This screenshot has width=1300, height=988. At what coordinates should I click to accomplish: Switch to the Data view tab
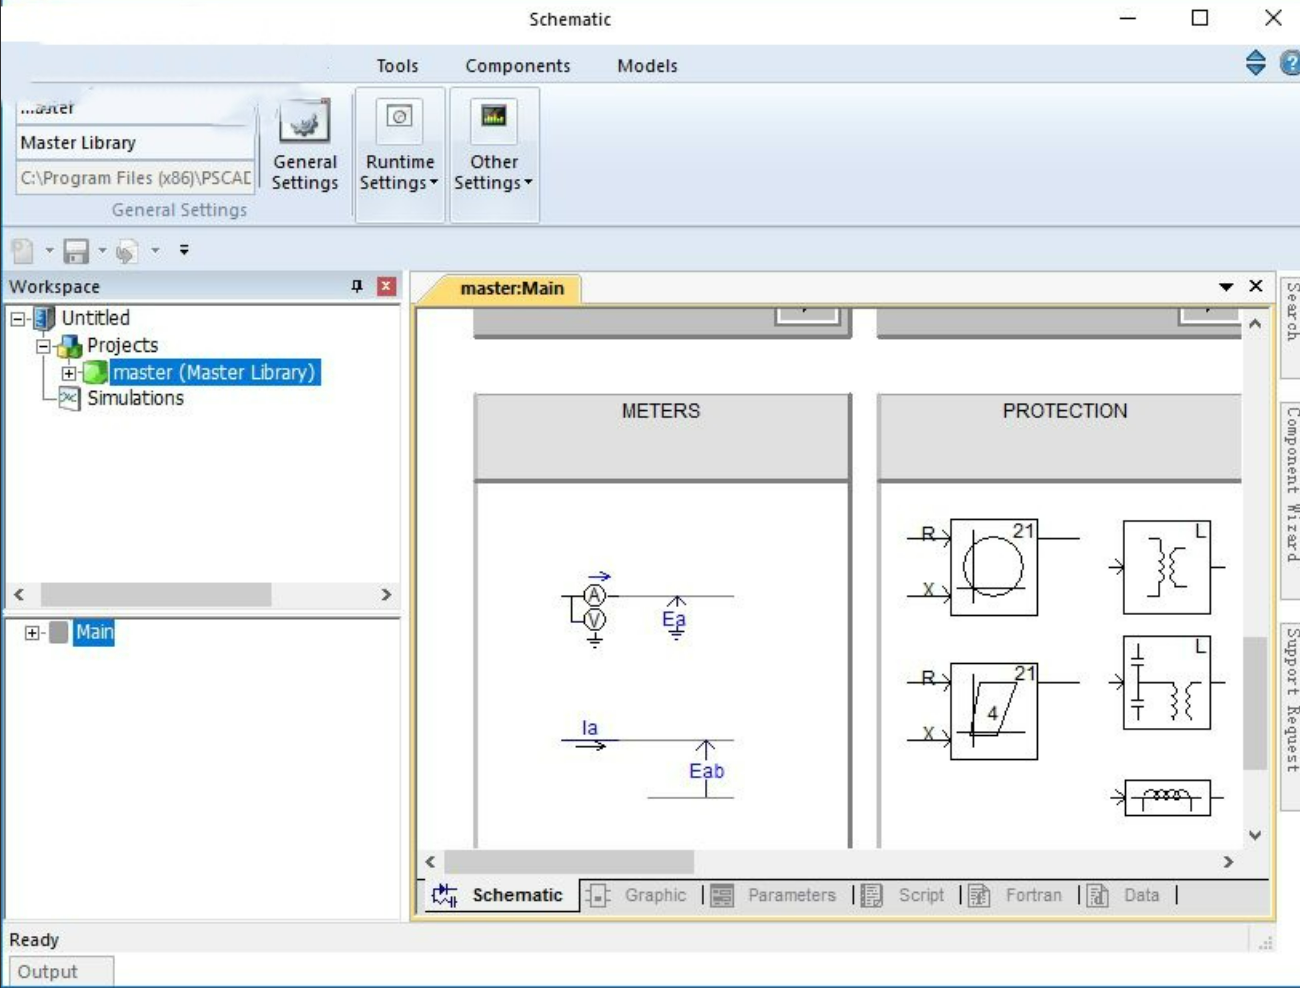[x=1124, y=895]
